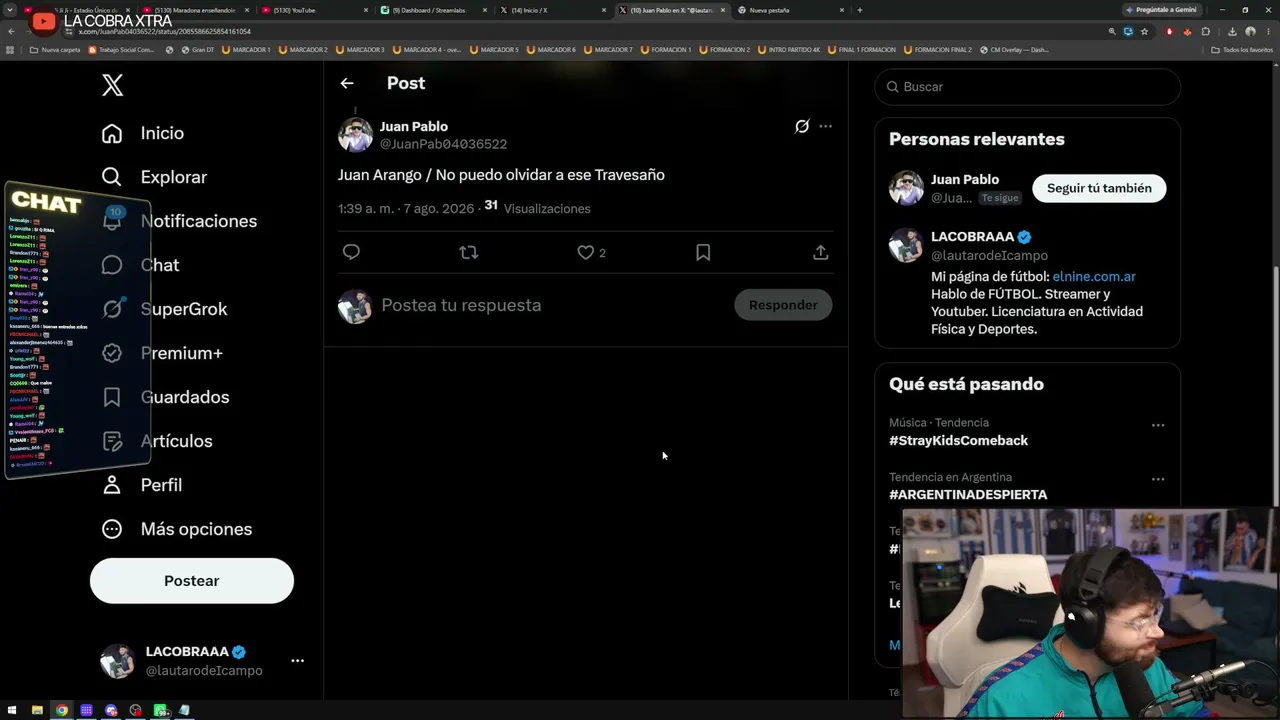Image resolution: width=1280 pixels, height=720 pixels.
Task: Open the MARCADOR 1 bookmark
Action: click(246, 49)
